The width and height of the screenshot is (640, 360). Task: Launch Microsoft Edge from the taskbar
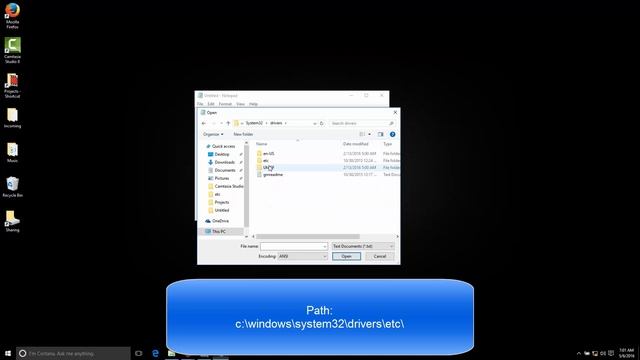[x=156, y=353]
